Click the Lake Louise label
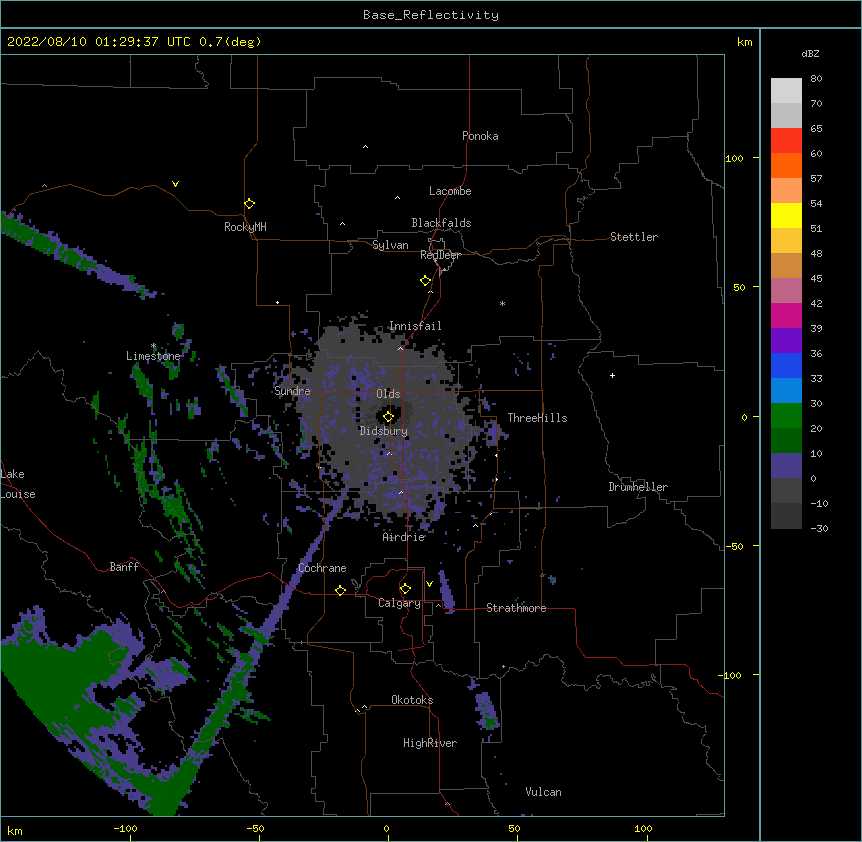 (18, 484)
